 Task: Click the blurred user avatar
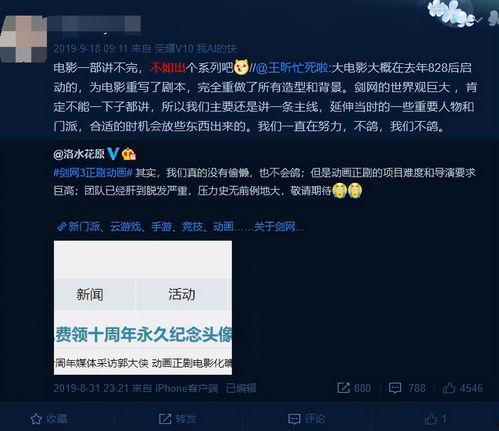click(23, 39)
